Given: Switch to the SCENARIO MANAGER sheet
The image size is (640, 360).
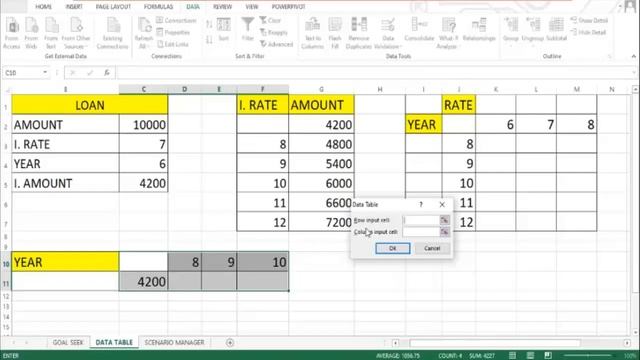Looking at the screenshot, I should [x=174, y=342].
